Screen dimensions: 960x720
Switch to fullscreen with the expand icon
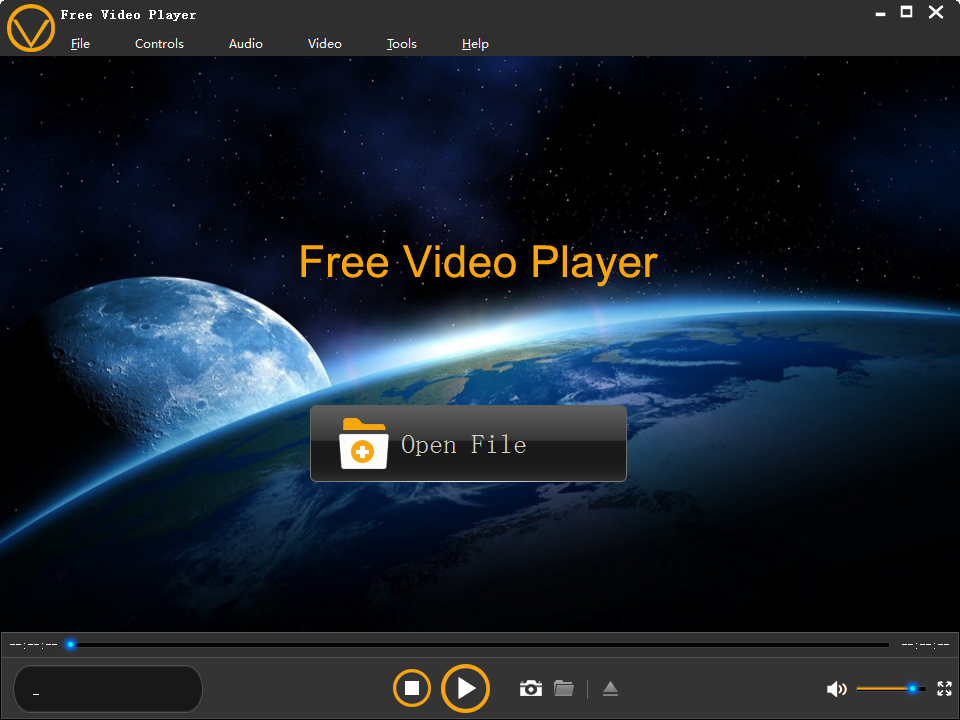[944, 688]
